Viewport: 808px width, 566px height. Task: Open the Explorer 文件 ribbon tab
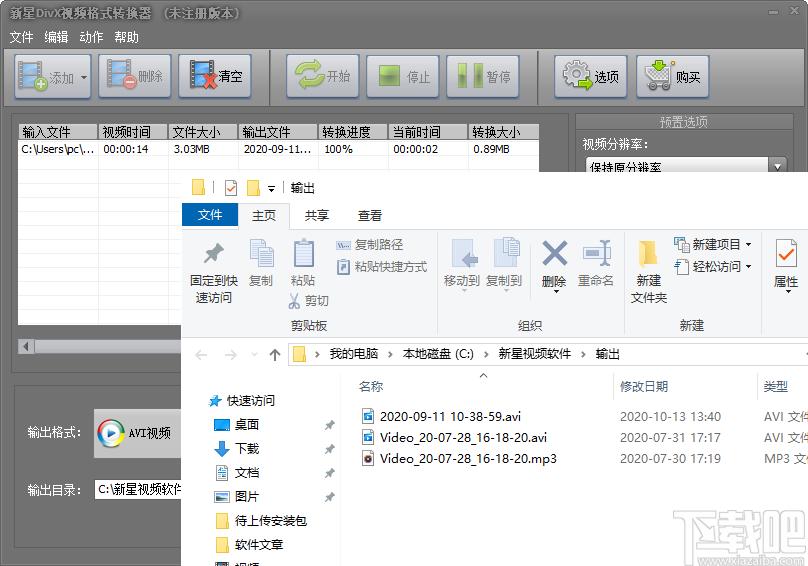coord(210,214)
